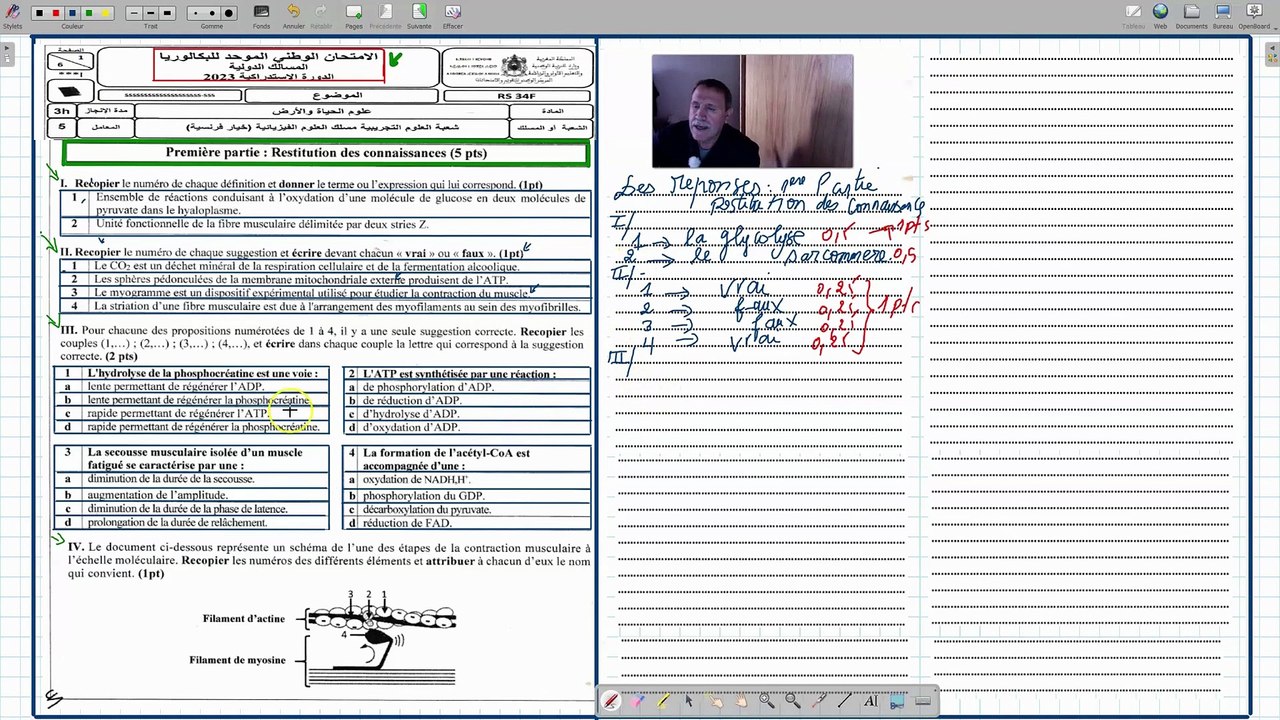Select the thick Trait line width
The height and width of the screenshot is (720, 1280).
coord(167,13)
